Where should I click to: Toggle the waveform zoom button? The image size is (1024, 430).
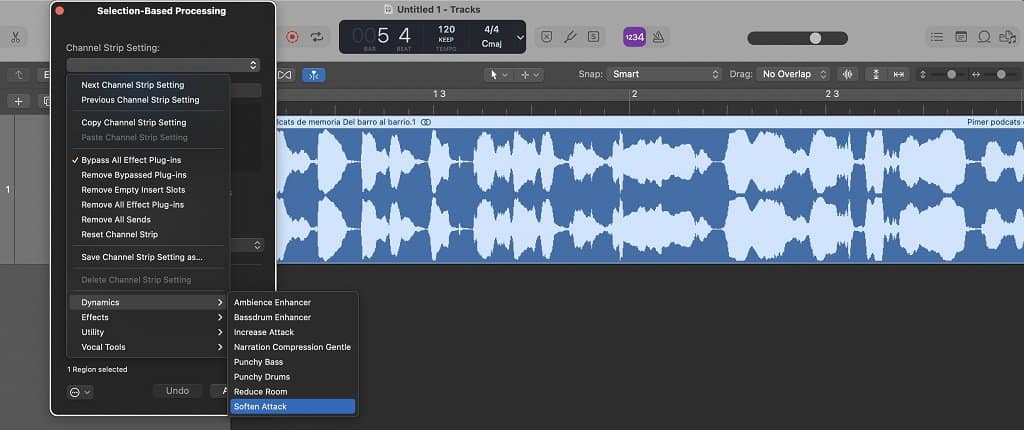point(849,74)
